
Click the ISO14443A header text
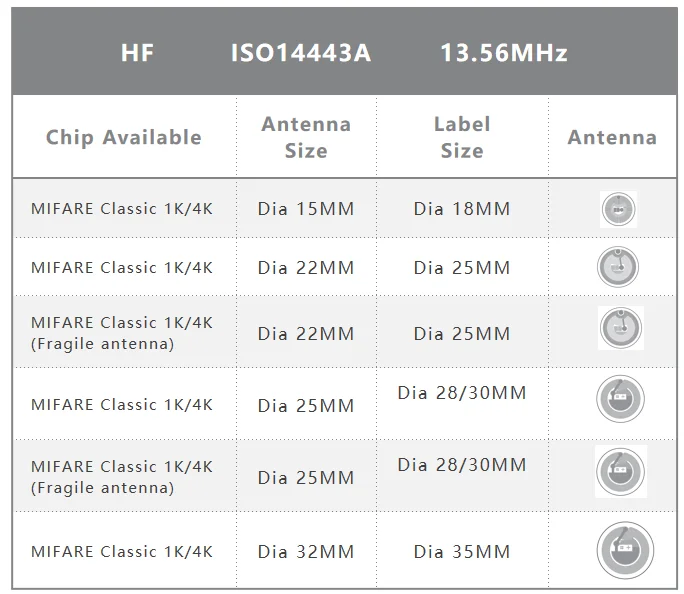coord(301,53)
